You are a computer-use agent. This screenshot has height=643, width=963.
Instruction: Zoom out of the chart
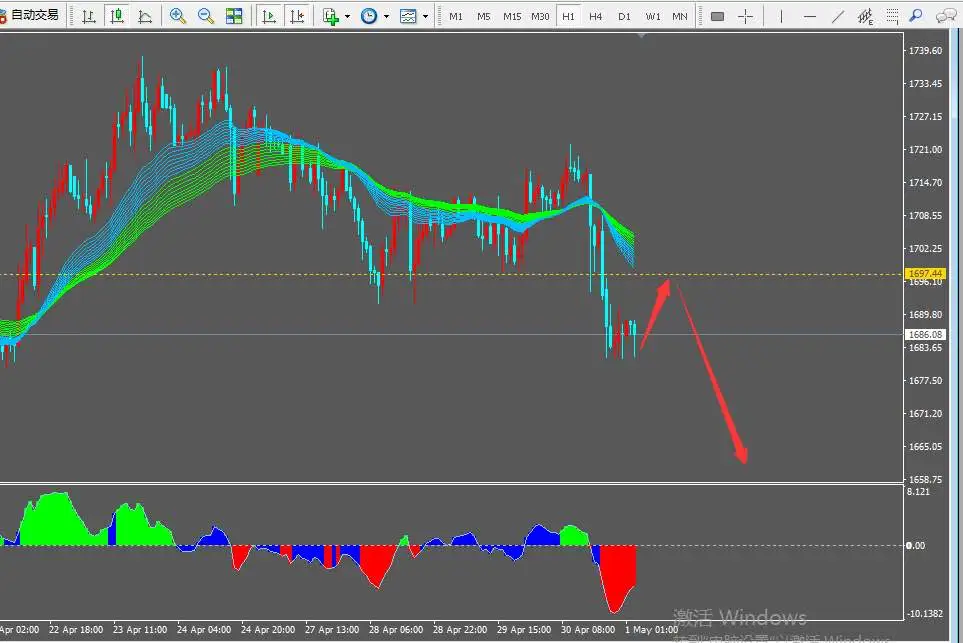206,17
